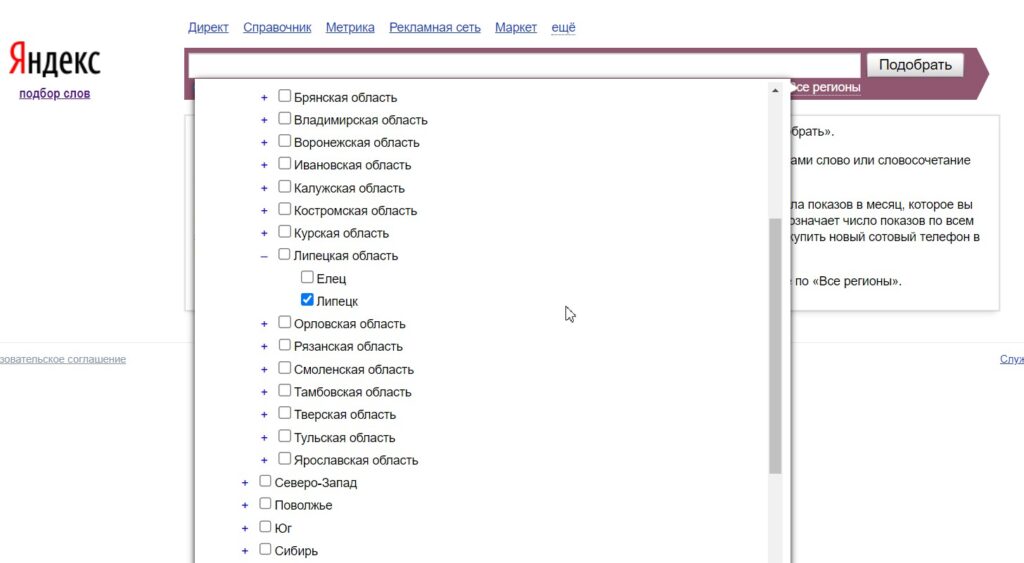Expand the Тверская область node
Screen dimensions: 1024x563
pyautogui.click(x=264, y=415)
